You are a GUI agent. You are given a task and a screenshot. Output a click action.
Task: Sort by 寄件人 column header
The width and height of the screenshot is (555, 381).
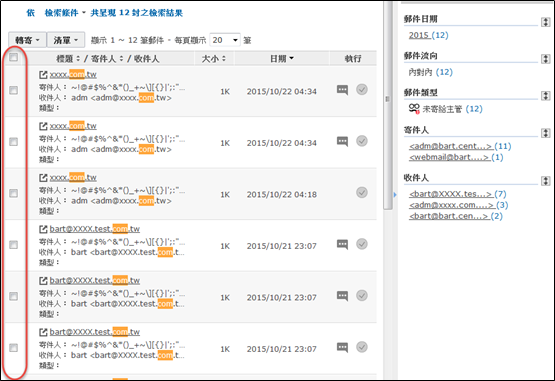point(107,59)
